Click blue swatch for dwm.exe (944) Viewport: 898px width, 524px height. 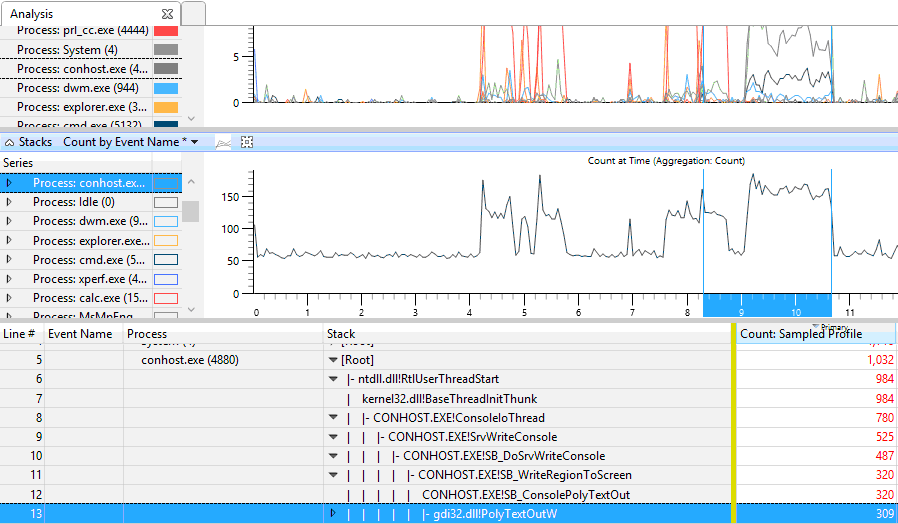[x=166, y=88]
